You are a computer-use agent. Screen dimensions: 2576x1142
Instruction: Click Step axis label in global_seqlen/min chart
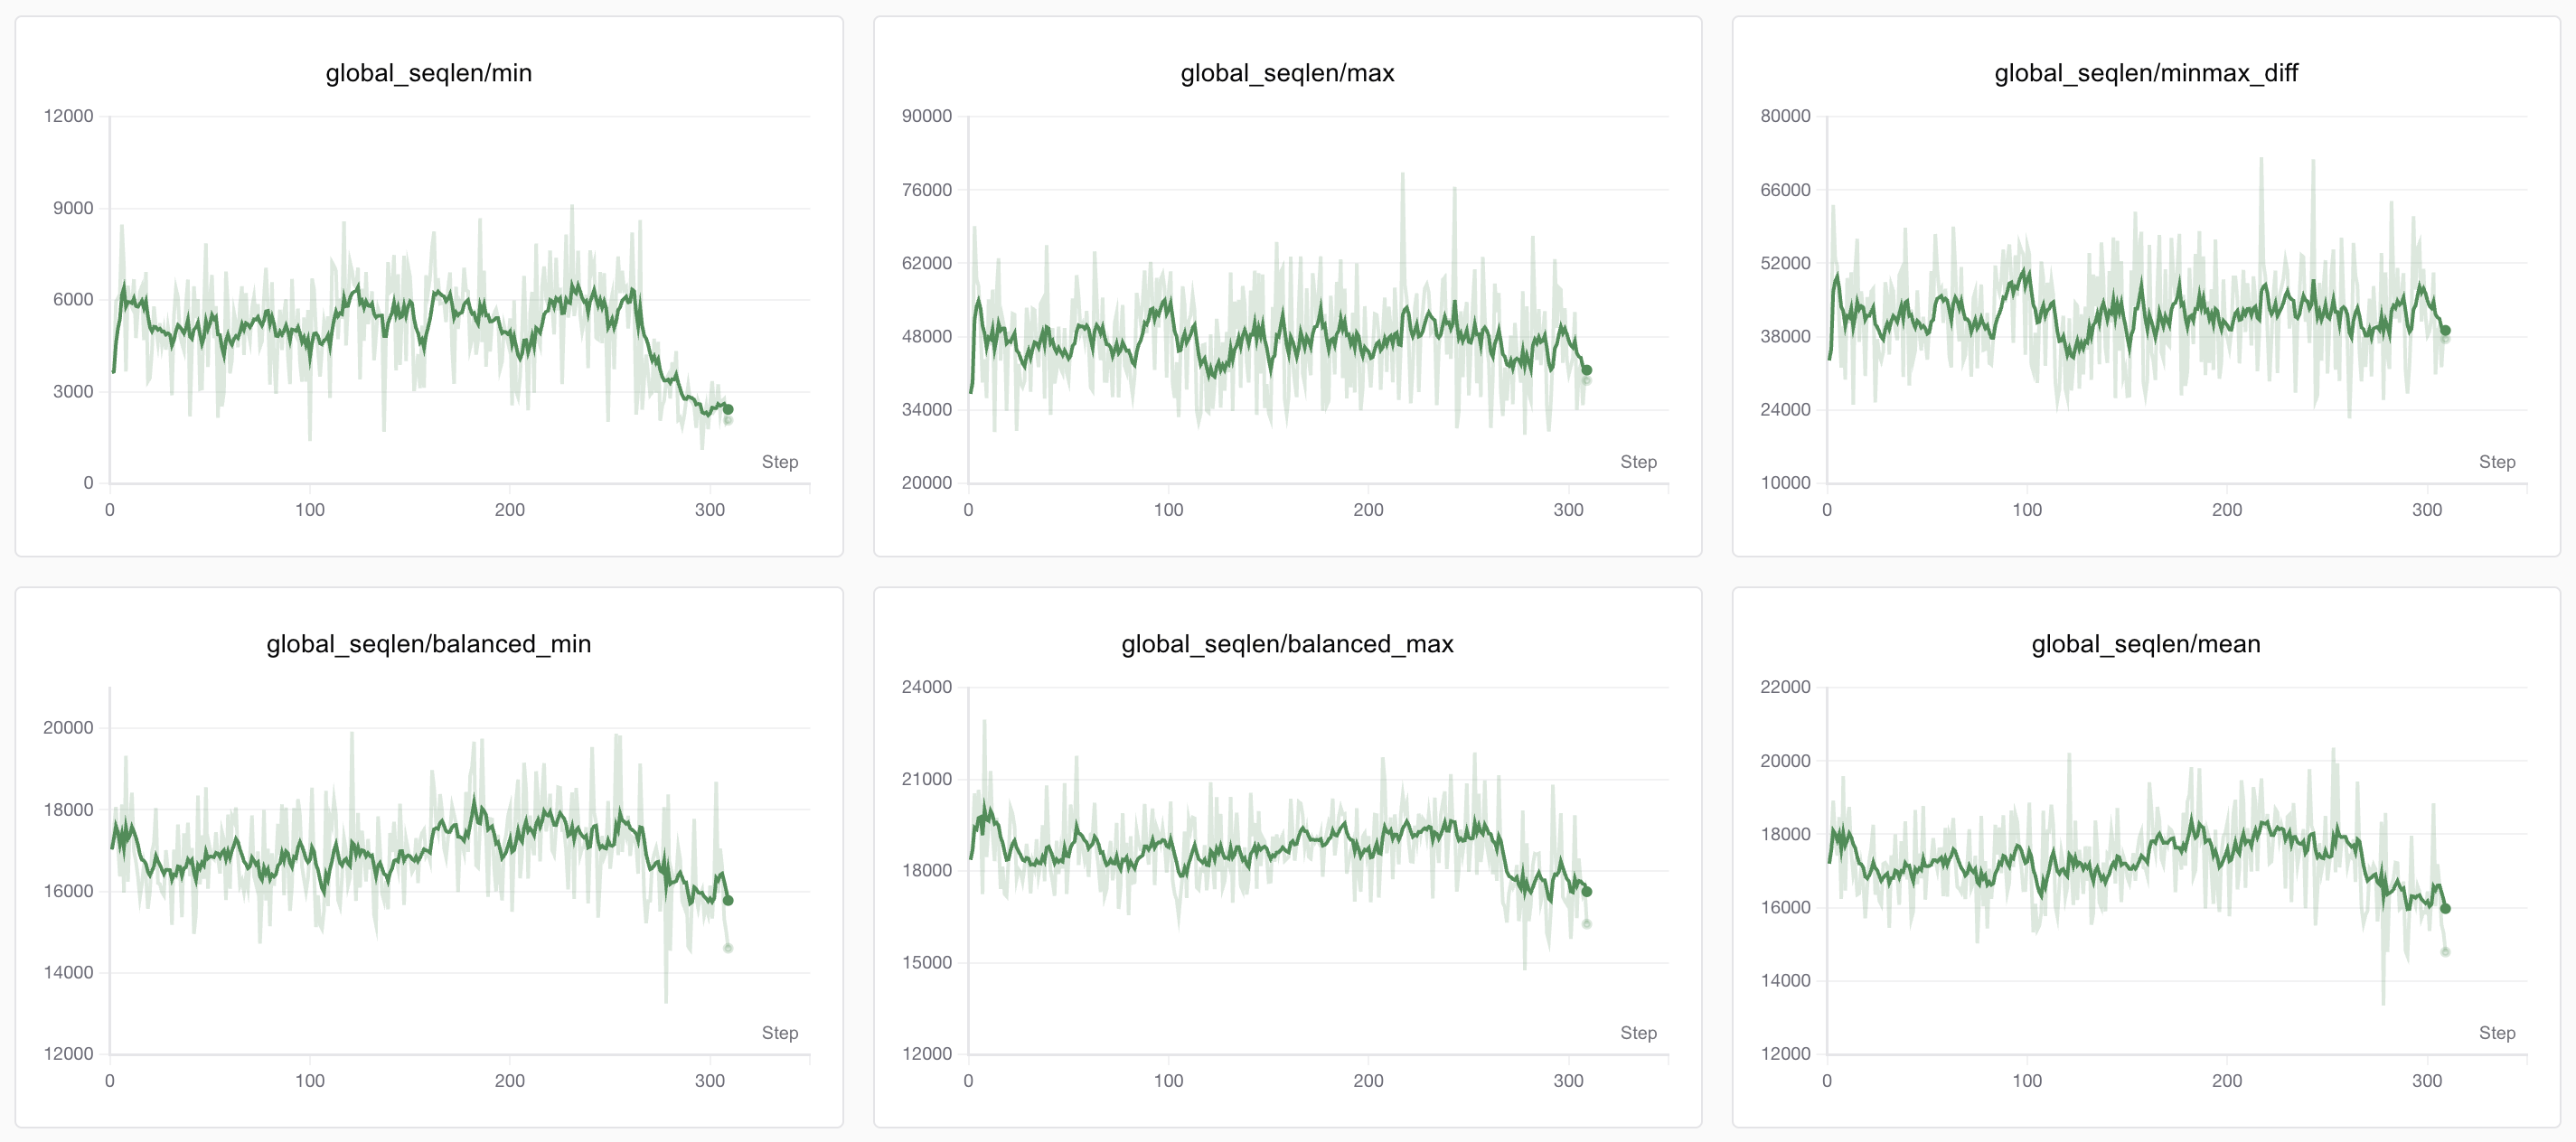coord(779,462)
